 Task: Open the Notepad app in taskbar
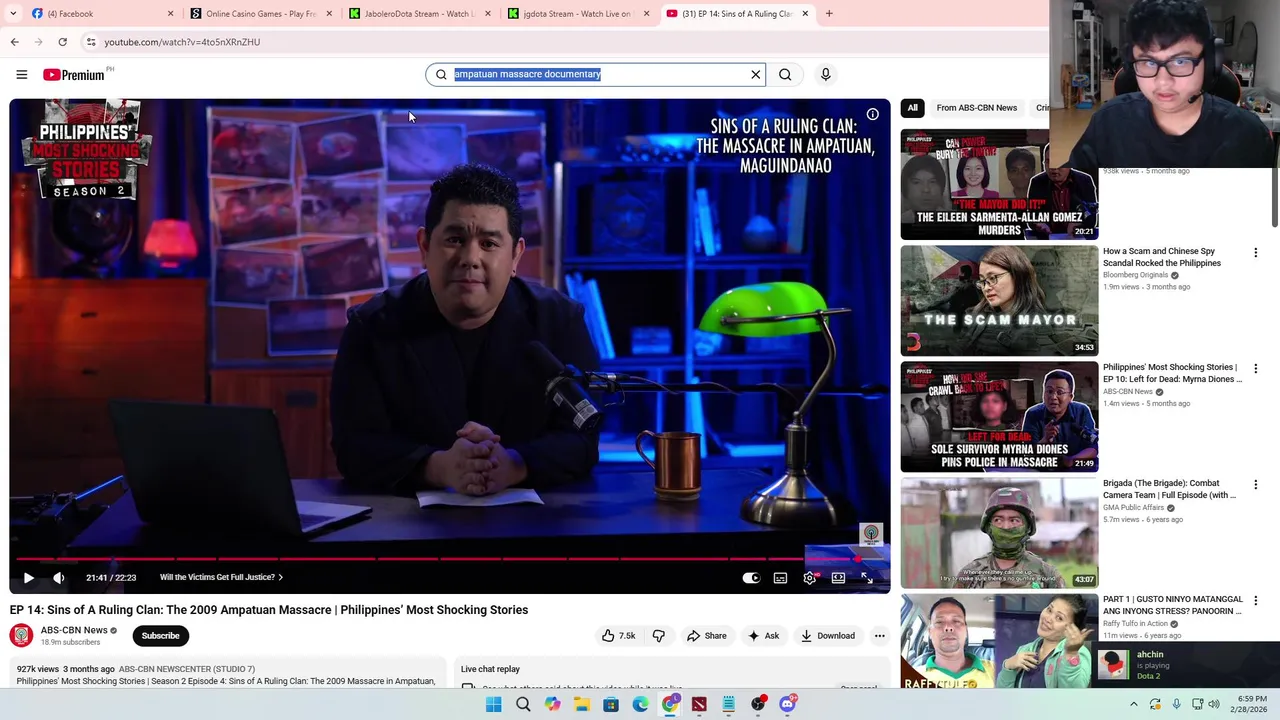(x=729, y=704)
